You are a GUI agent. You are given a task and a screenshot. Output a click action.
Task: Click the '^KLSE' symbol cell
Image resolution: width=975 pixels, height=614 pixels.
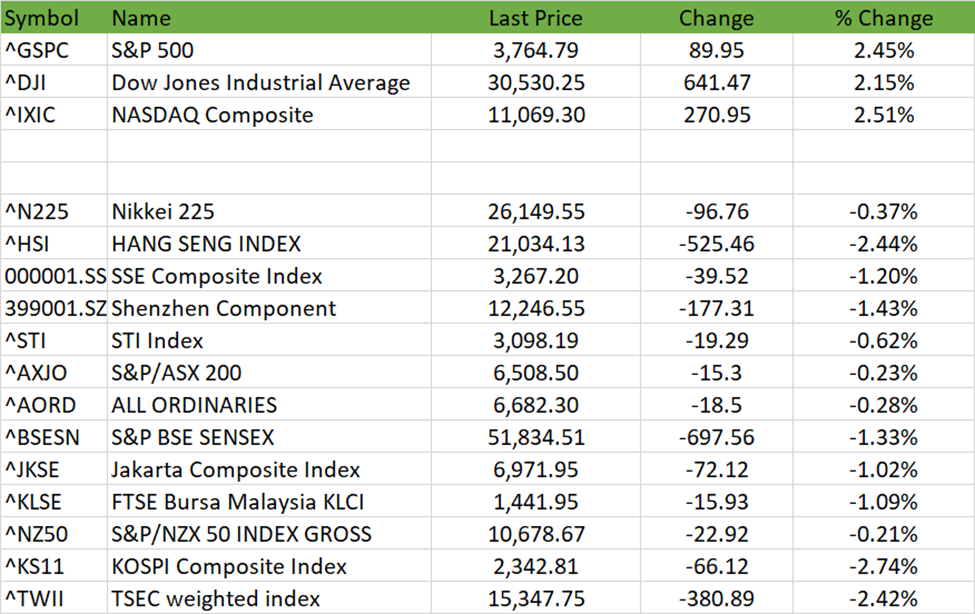(54, 502)
